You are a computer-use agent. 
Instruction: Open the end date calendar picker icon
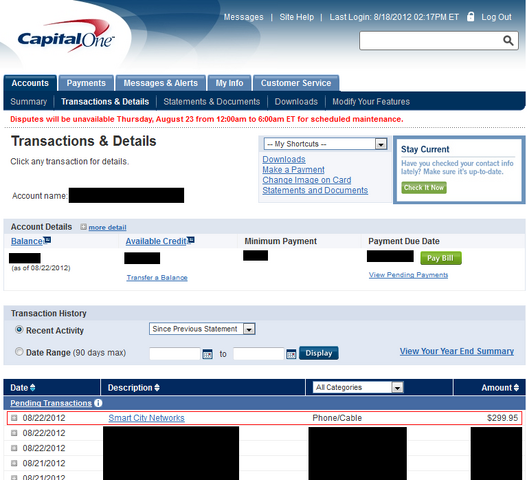click(291, 354)
